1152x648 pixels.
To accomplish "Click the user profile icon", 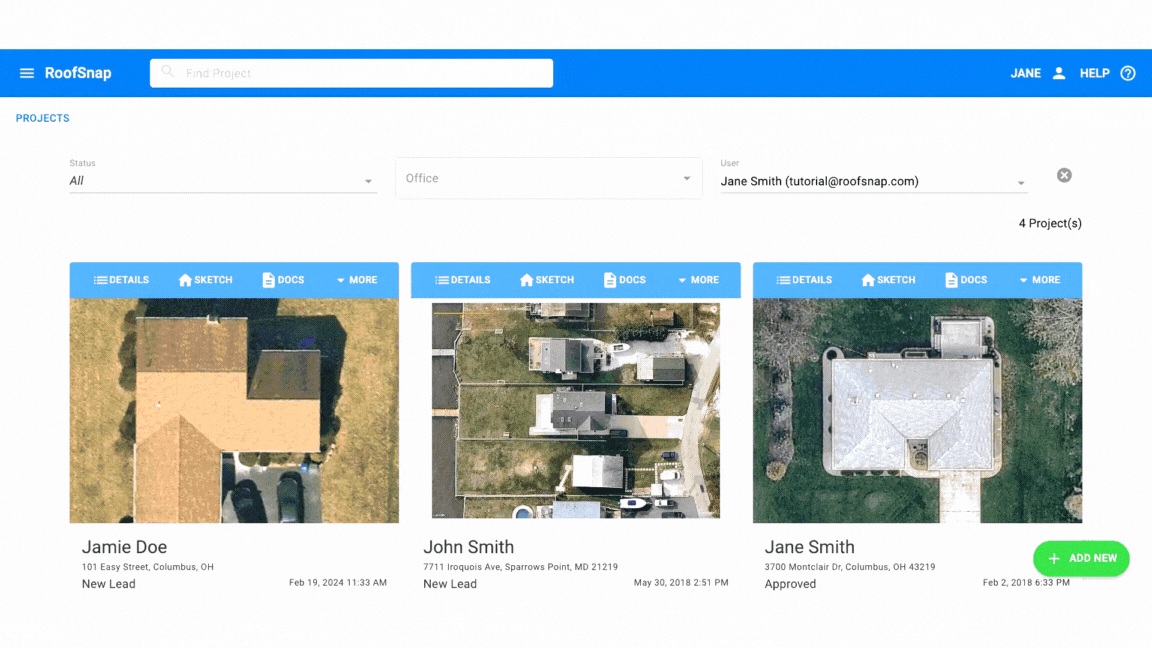I will tap(1059, 73).
